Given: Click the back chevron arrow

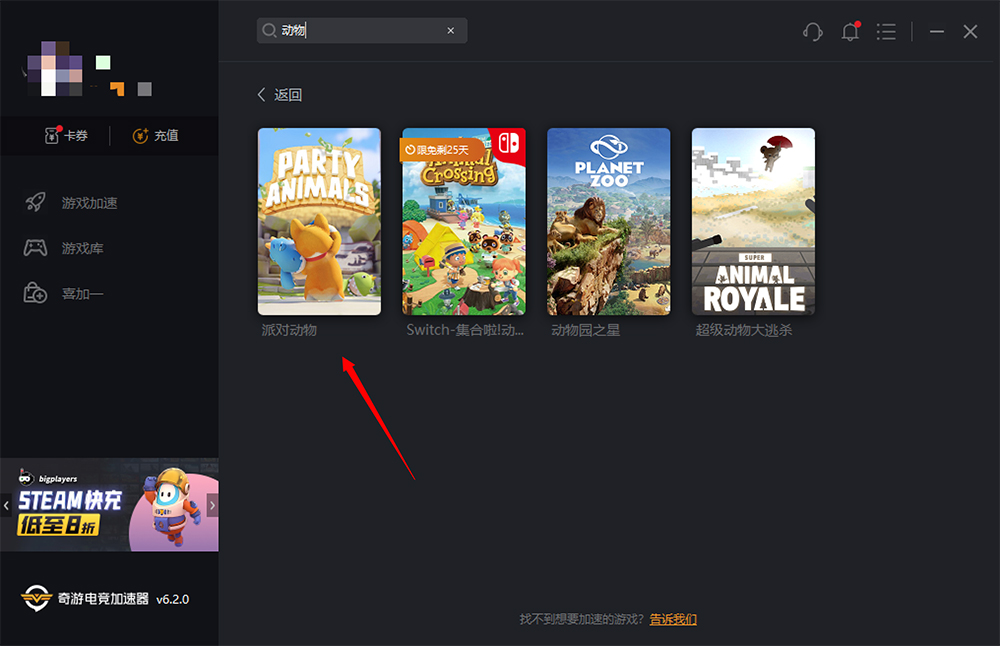Looking at the screenshot, I should click(261, 95).
